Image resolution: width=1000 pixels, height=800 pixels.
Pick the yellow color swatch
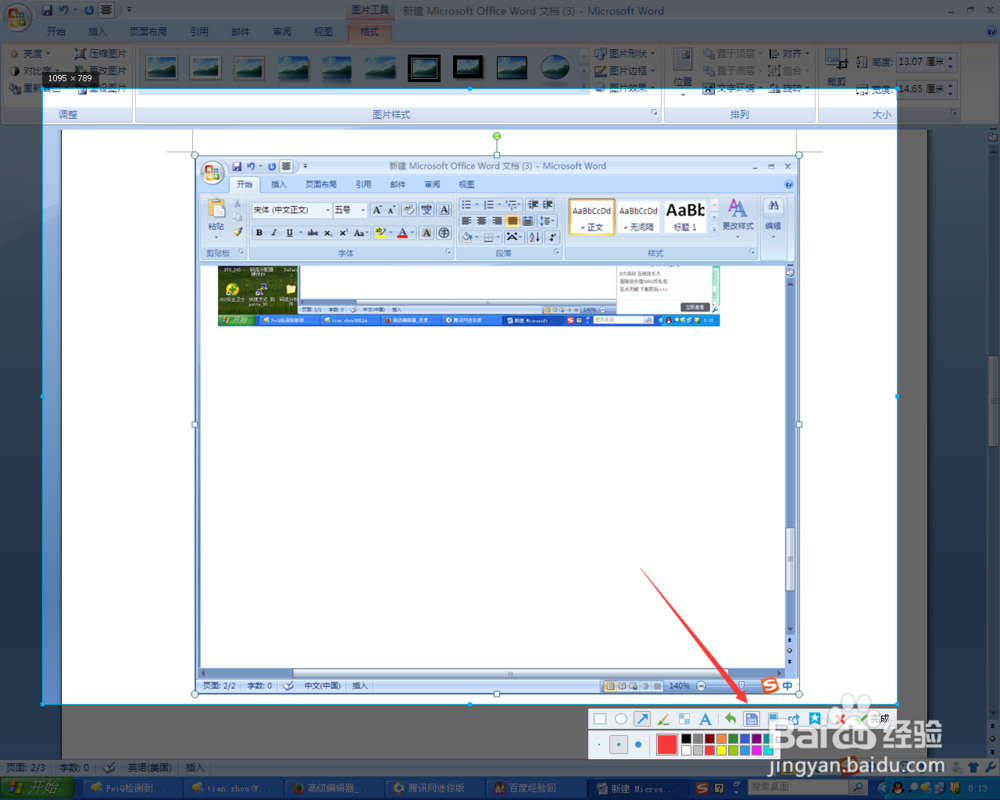[x=721, y=750]
